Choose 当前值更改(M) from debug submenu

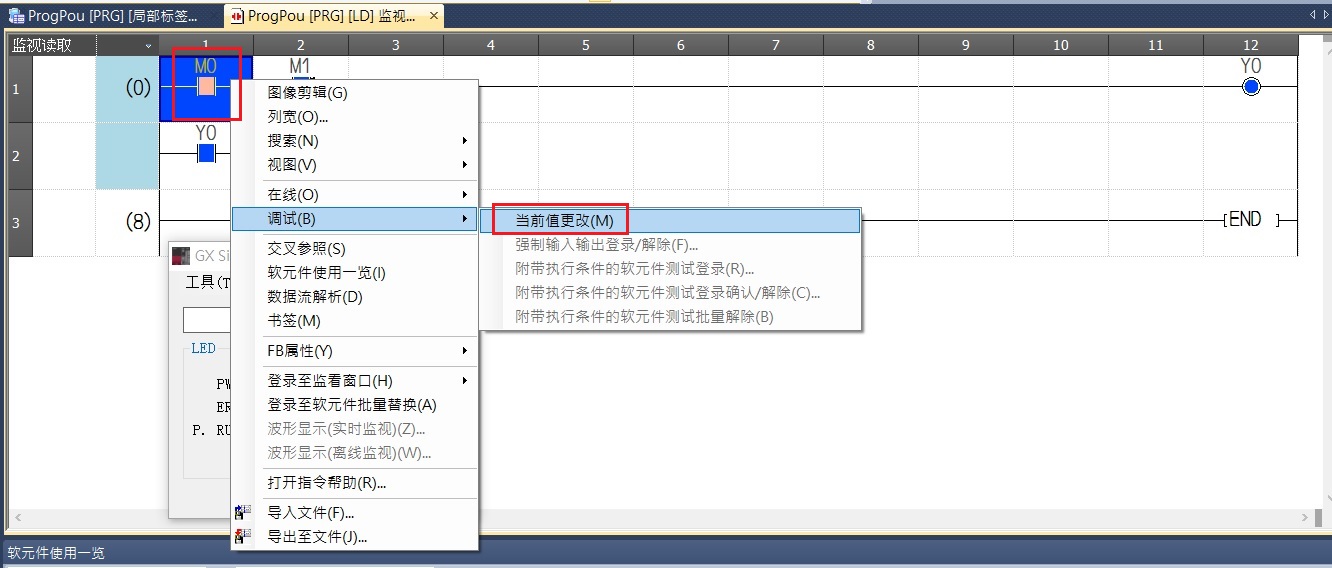564,220
